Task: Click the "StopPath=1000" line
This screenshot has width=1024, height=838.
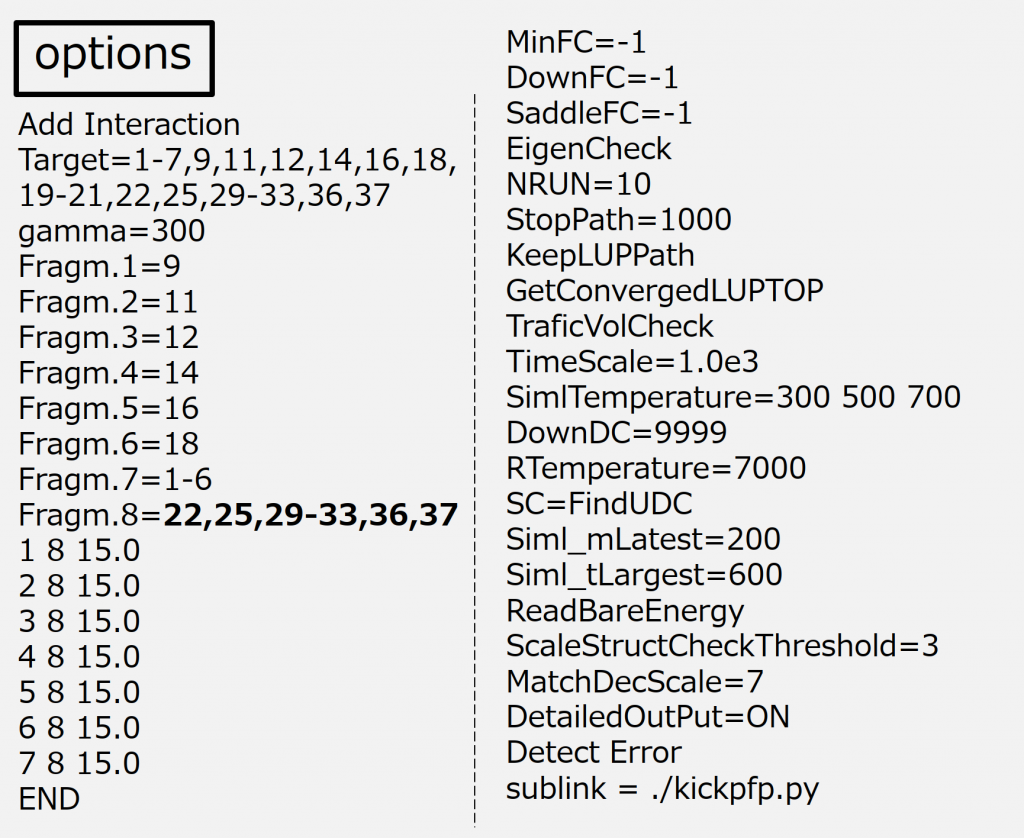Action: click(619, 219)
